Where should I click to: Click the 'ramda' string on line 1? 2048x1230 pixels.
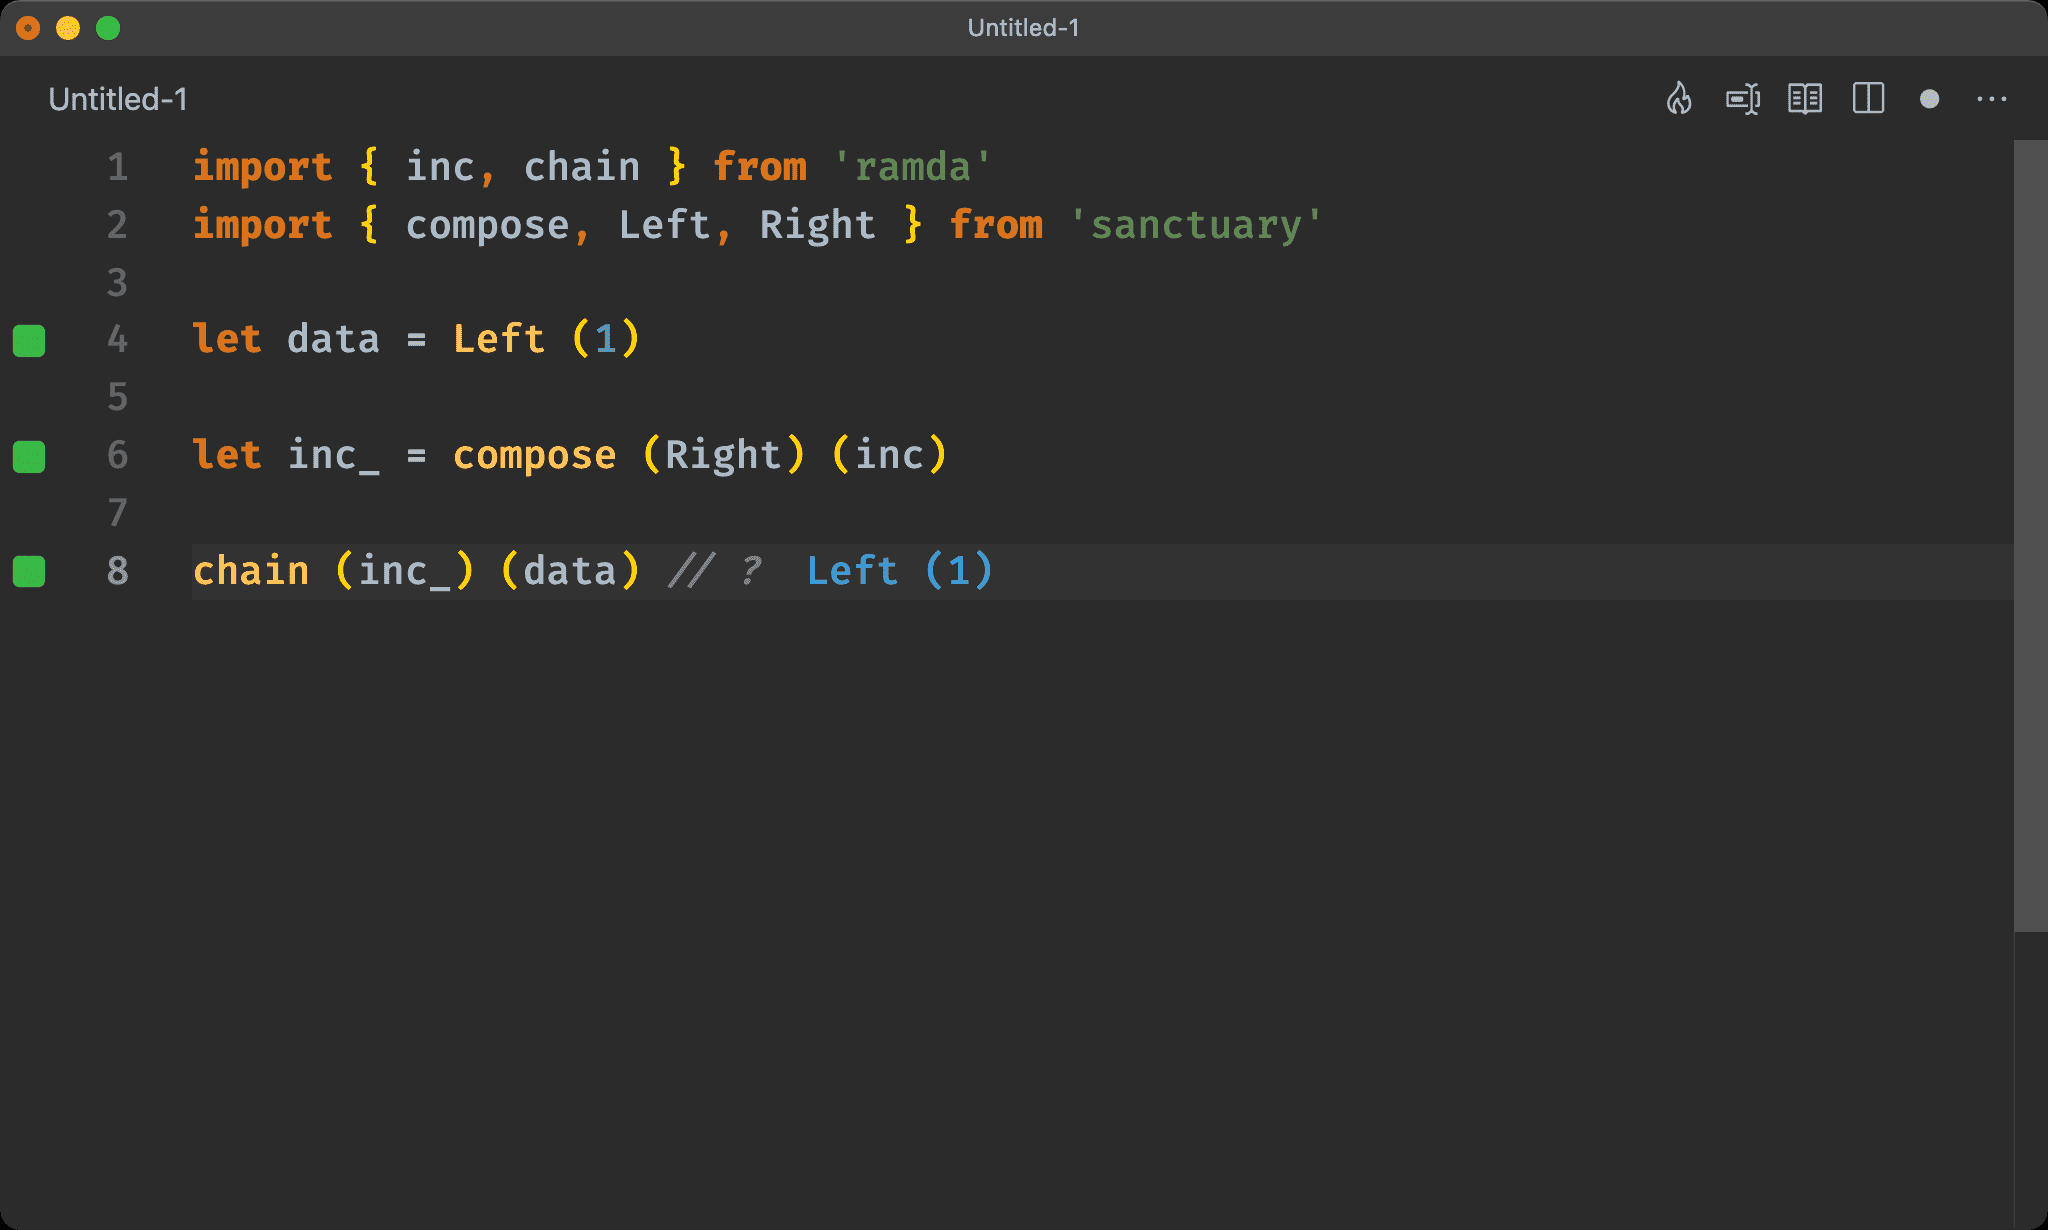tap(912, 167)
